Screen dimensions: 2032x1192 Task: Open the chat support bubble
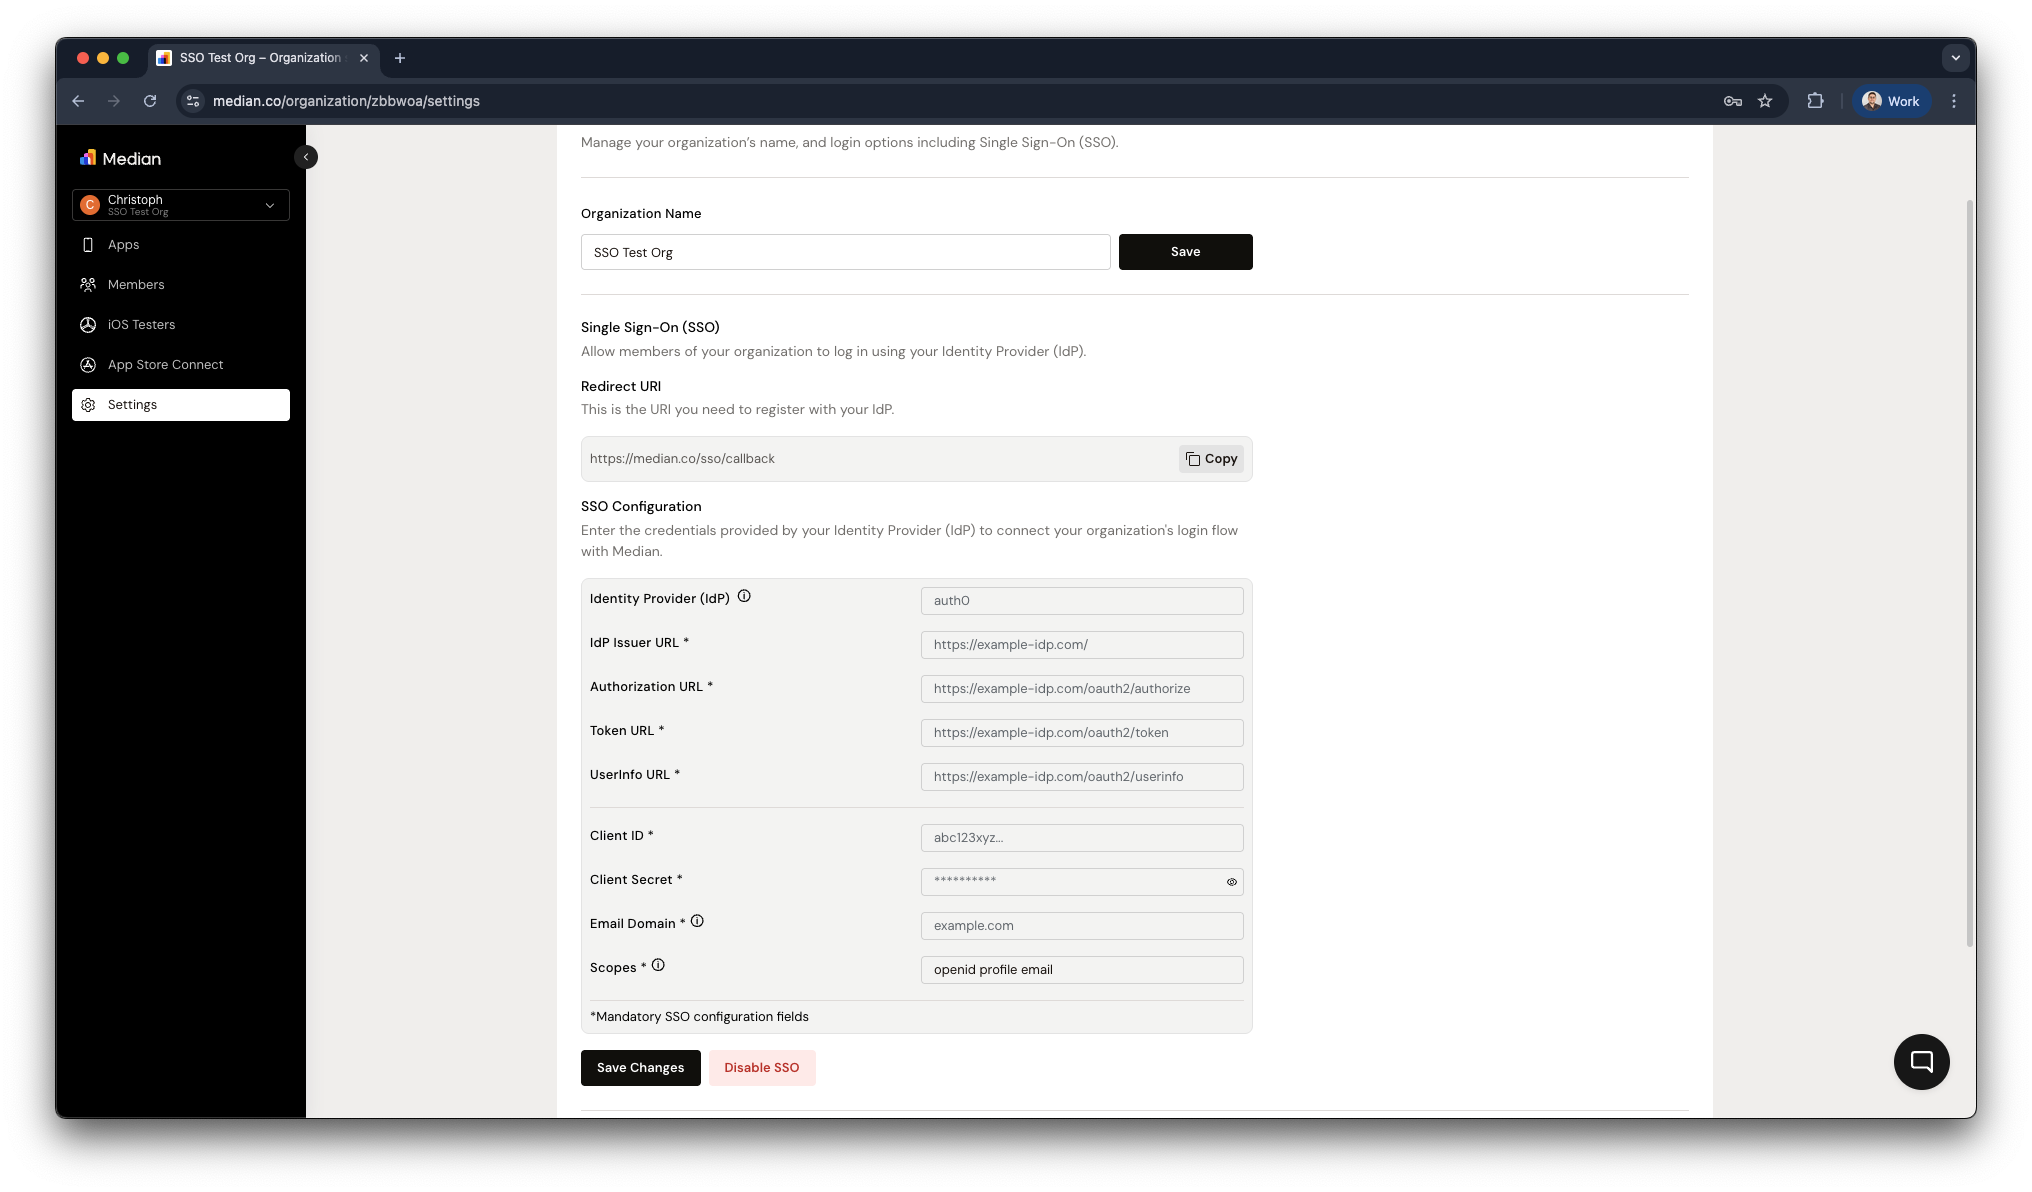(x=1921, y=1061)
